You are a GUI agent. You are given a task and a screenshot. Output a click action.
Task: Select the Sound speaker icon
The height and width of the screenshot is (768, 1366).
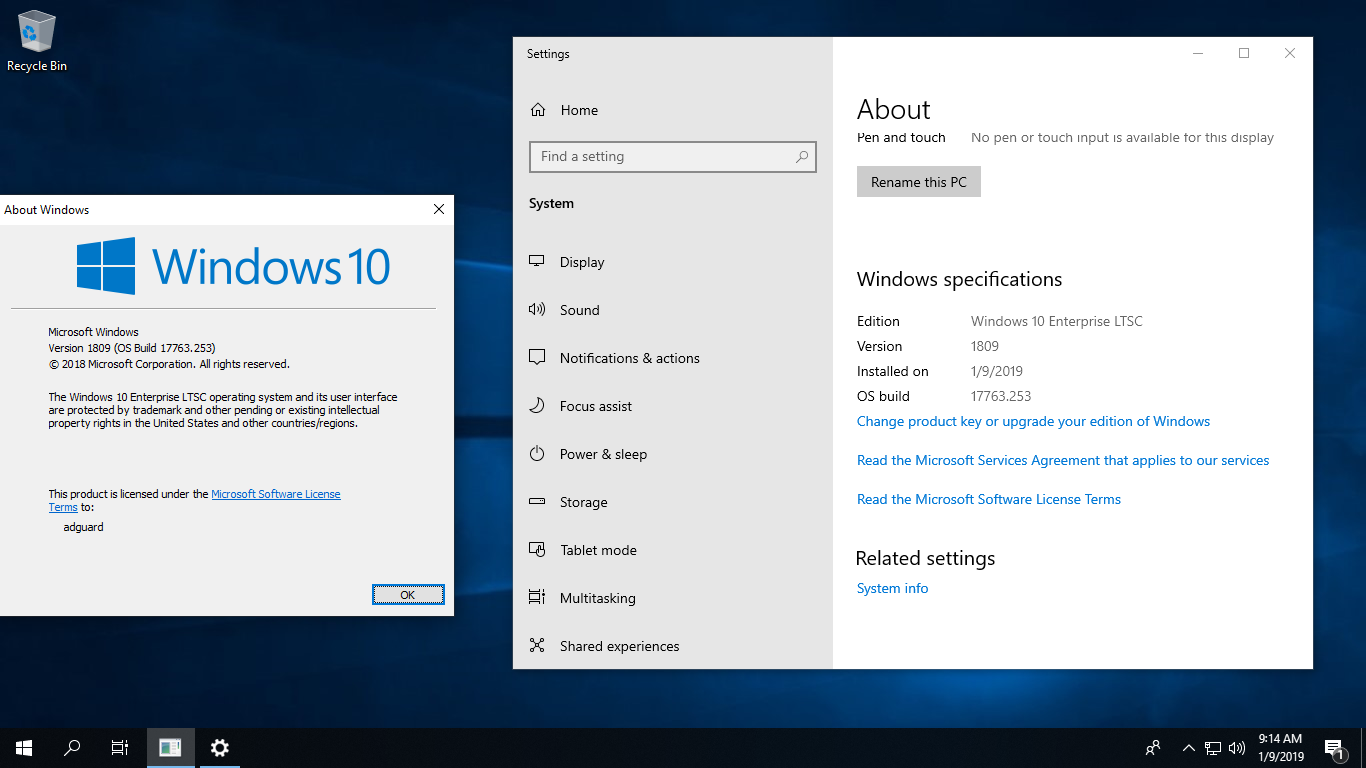click(x=537, y=310)
